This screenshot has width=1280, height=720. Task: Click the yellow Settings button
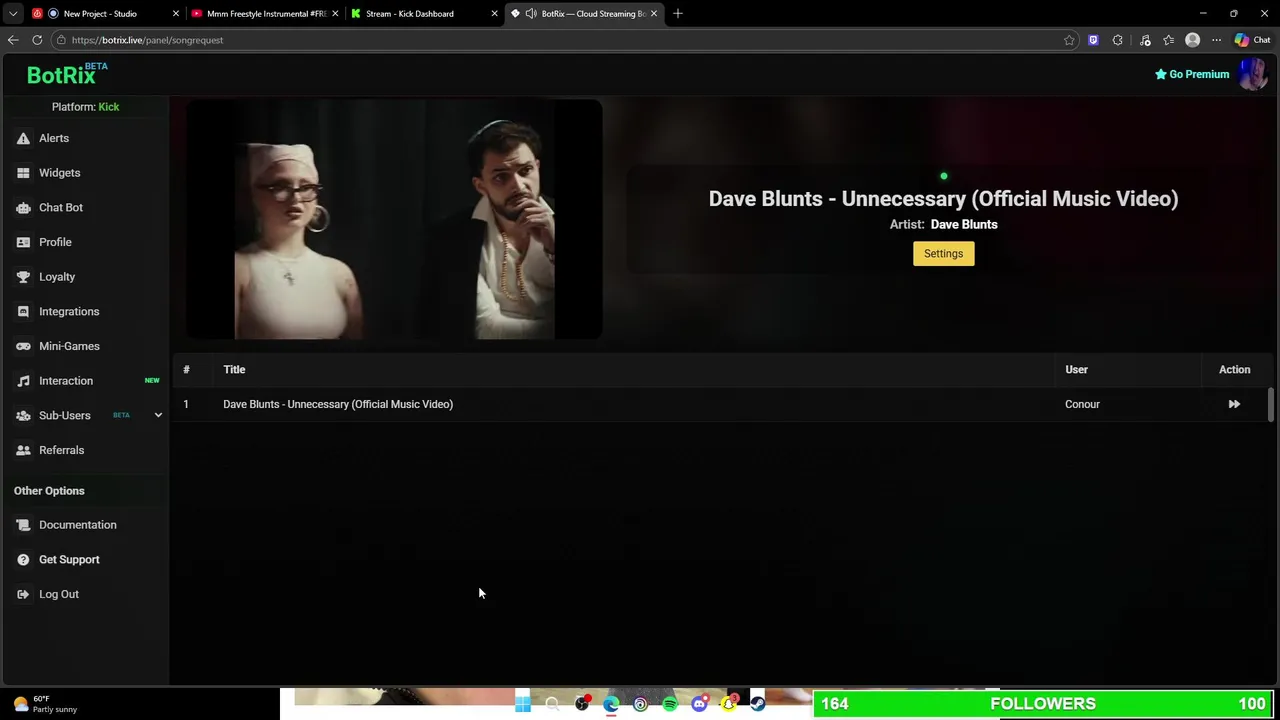[943, 253]
